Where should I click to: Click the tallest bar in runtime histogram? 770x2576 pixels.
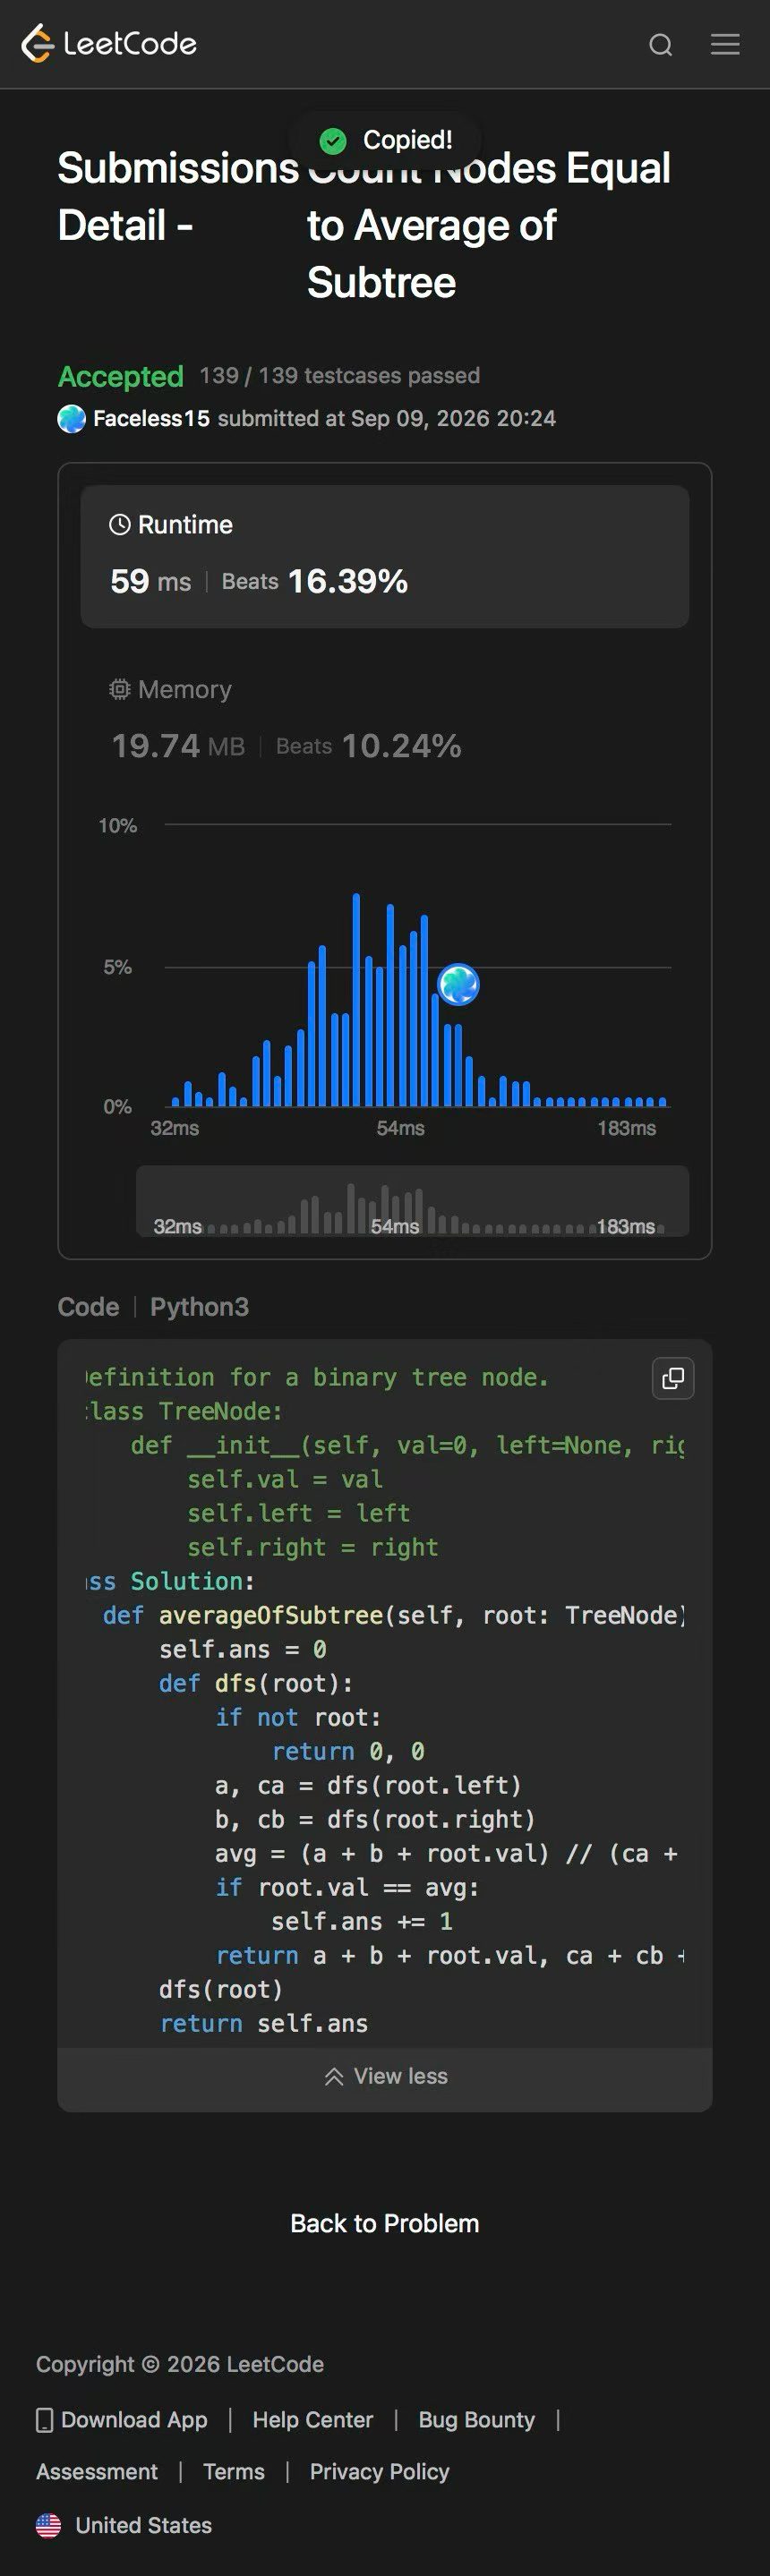356,1000
